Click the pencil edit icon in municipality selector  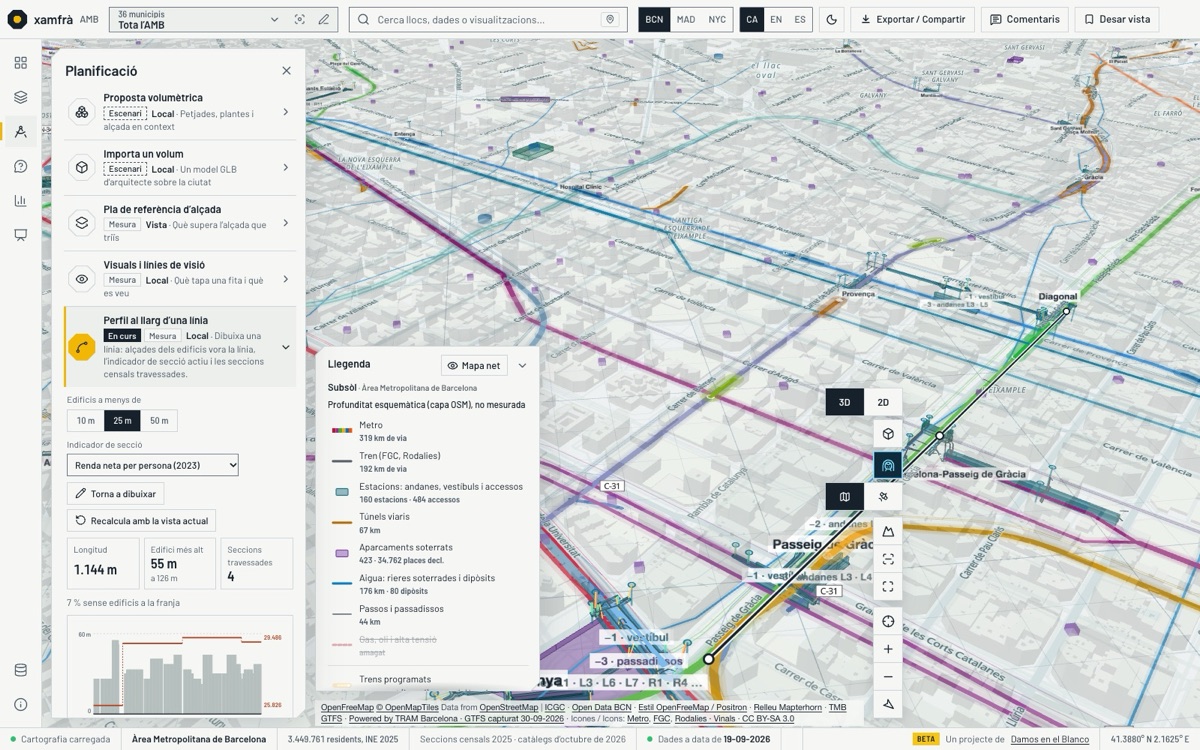[324, 20]
